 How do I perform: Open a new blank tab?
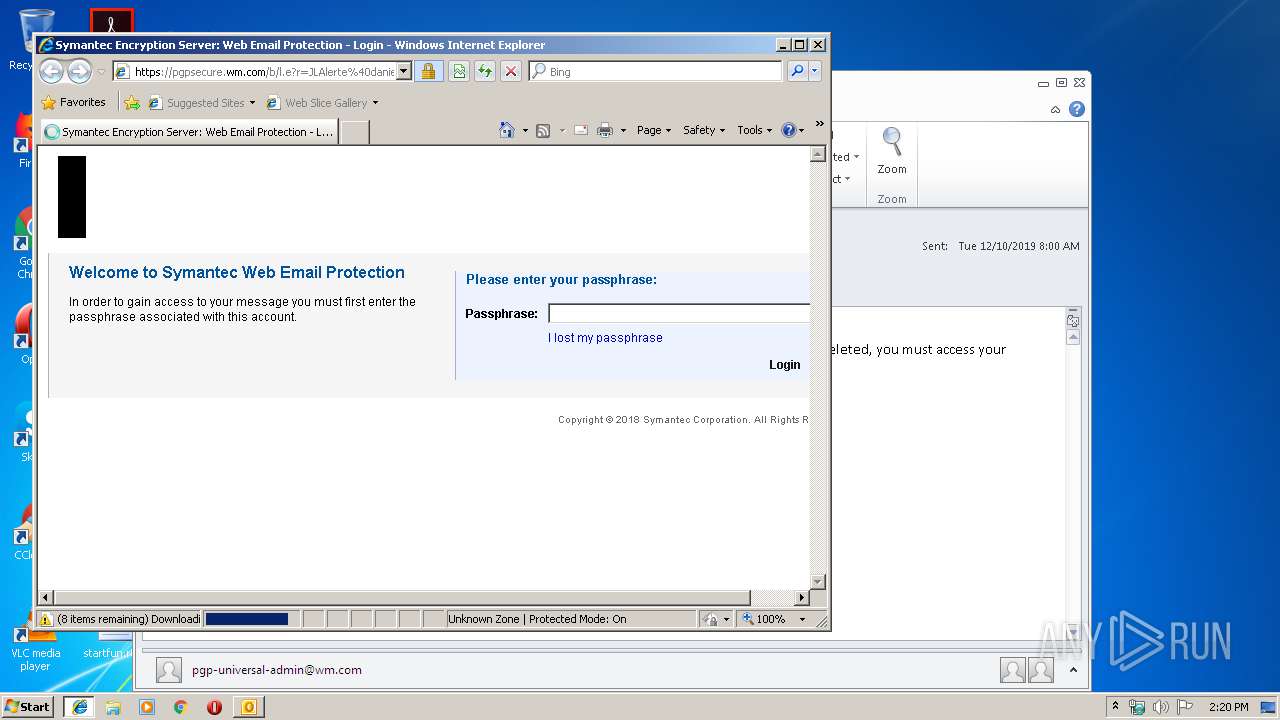click(355, 132)
